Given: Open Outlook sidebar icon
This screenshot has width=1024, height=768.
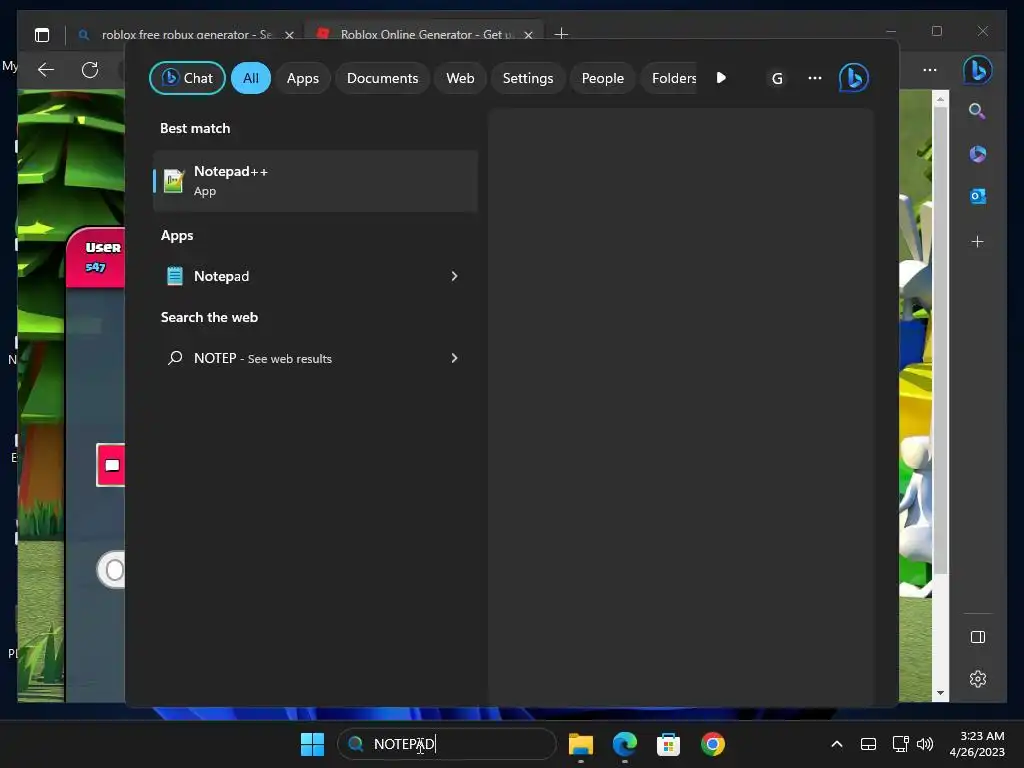Looking at the screenshot, I should pyautogui.click(x=978, y=196).
